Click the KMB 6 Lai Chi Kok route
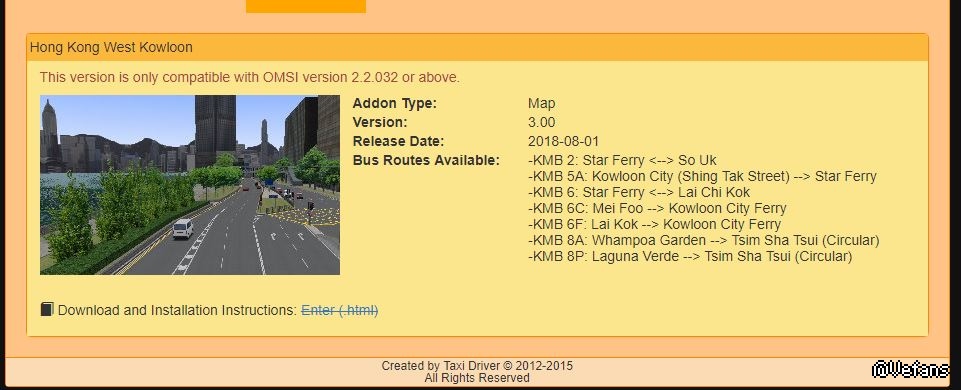The height and width of the screenshot is (390, 961). (x=639, y=193)
